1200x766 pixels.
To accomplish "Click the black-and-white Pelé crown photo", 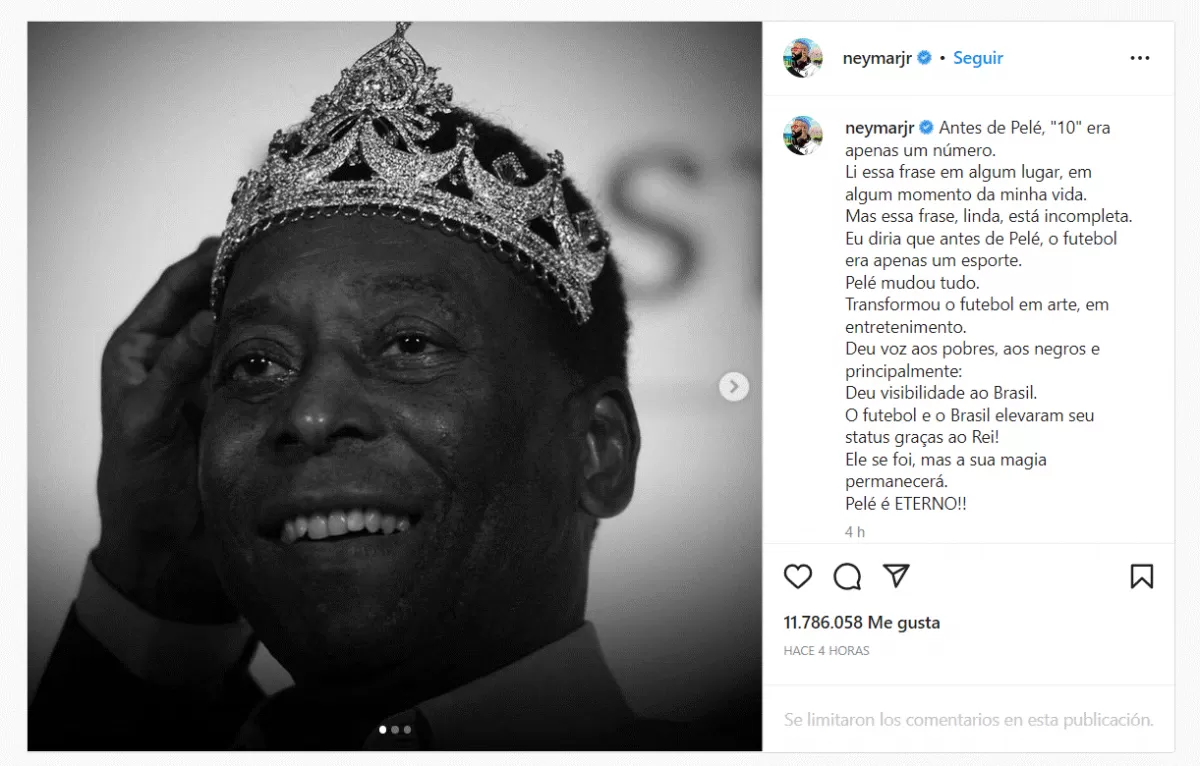I will tap(394, 386).
